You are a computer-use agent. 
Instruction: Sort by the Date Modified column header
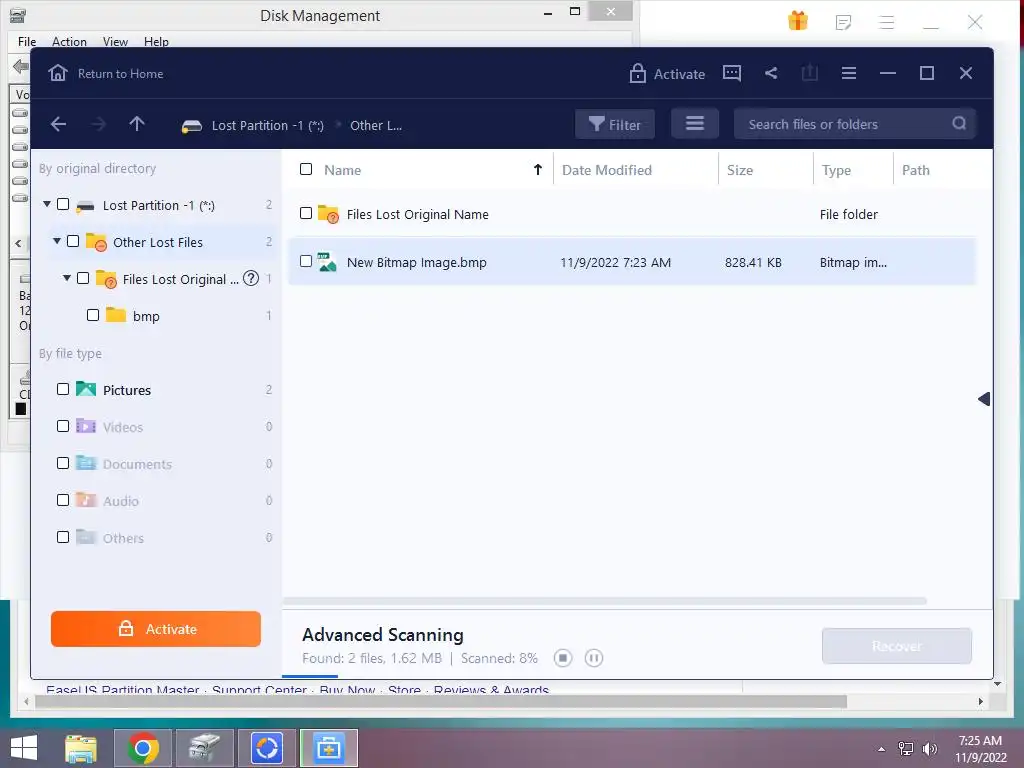pos(607,170)
